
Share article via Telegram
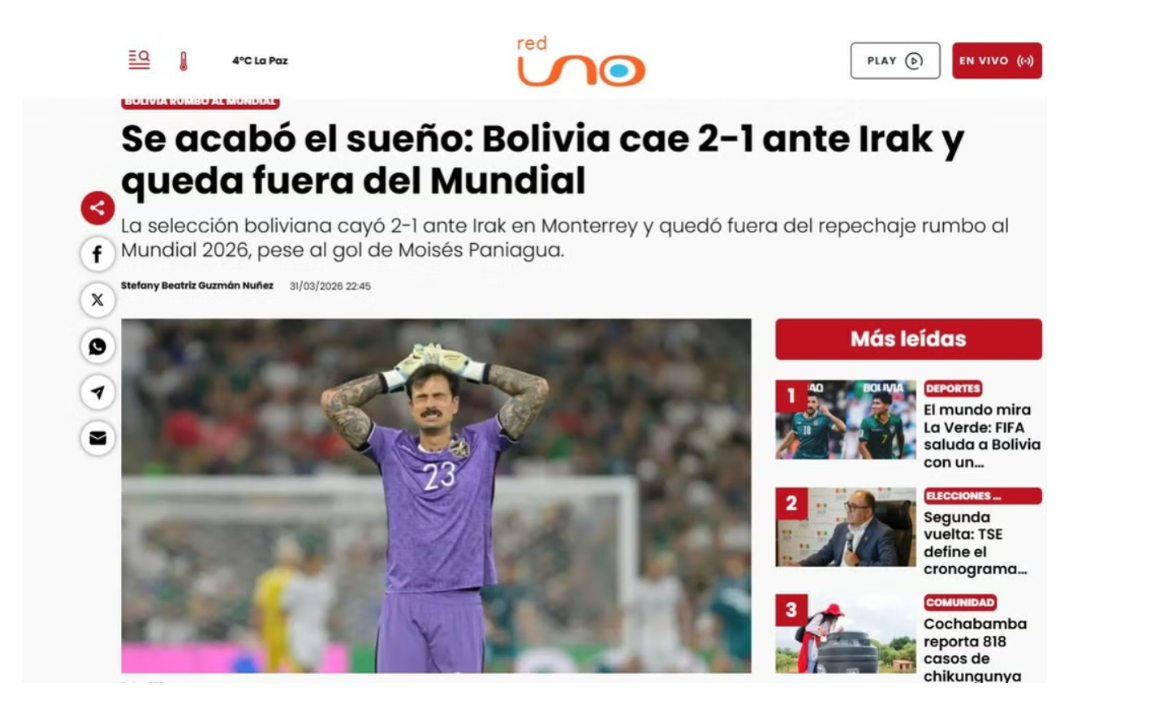click(97, 393)
